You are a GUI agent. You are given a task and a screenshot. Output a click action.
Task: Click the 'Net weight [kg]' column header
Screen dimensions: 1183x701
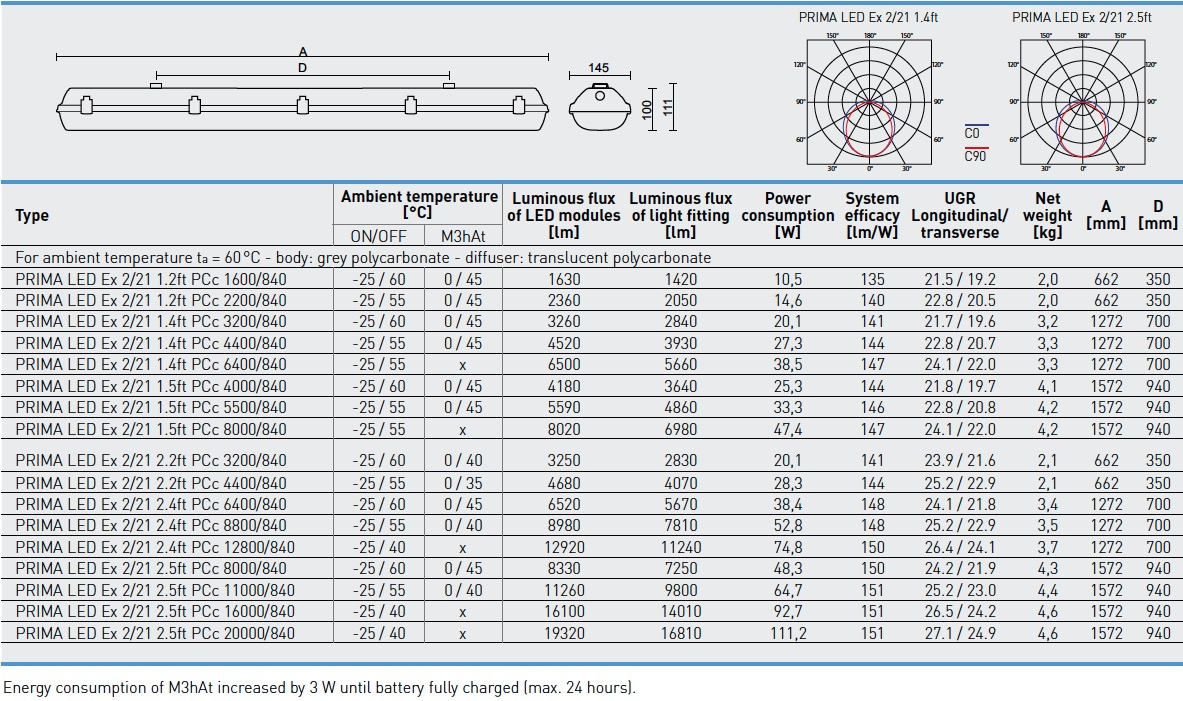tap(1047, 215)
